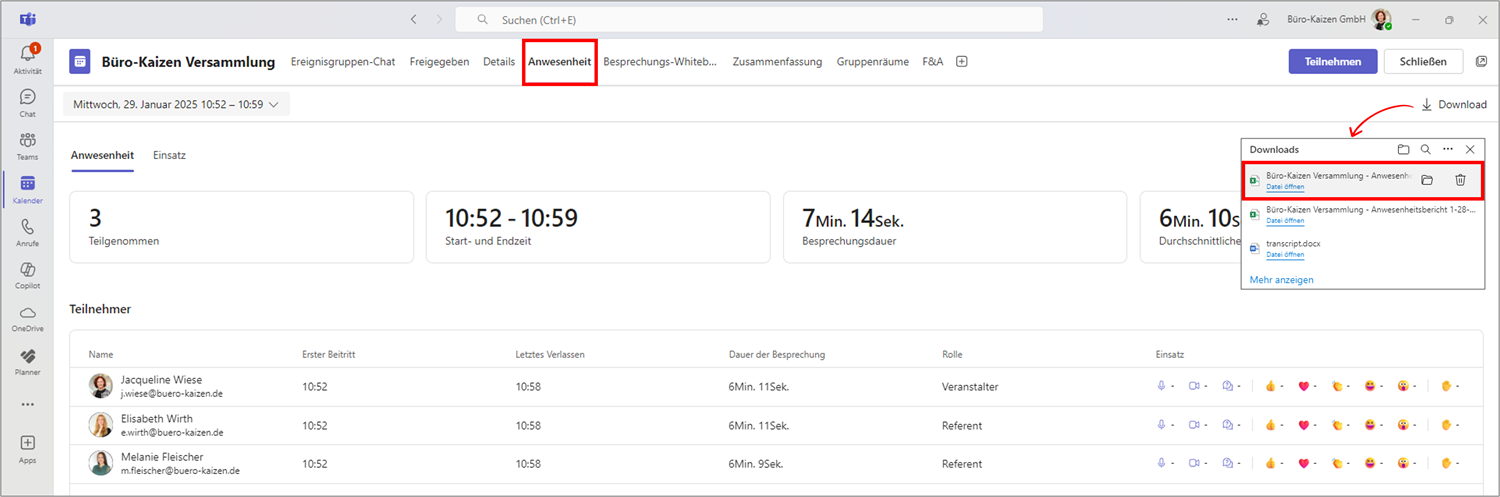
Task: Open the Besprechungs-Whiteboard tab
Action: pyautogui.click(x=660, y=61)
